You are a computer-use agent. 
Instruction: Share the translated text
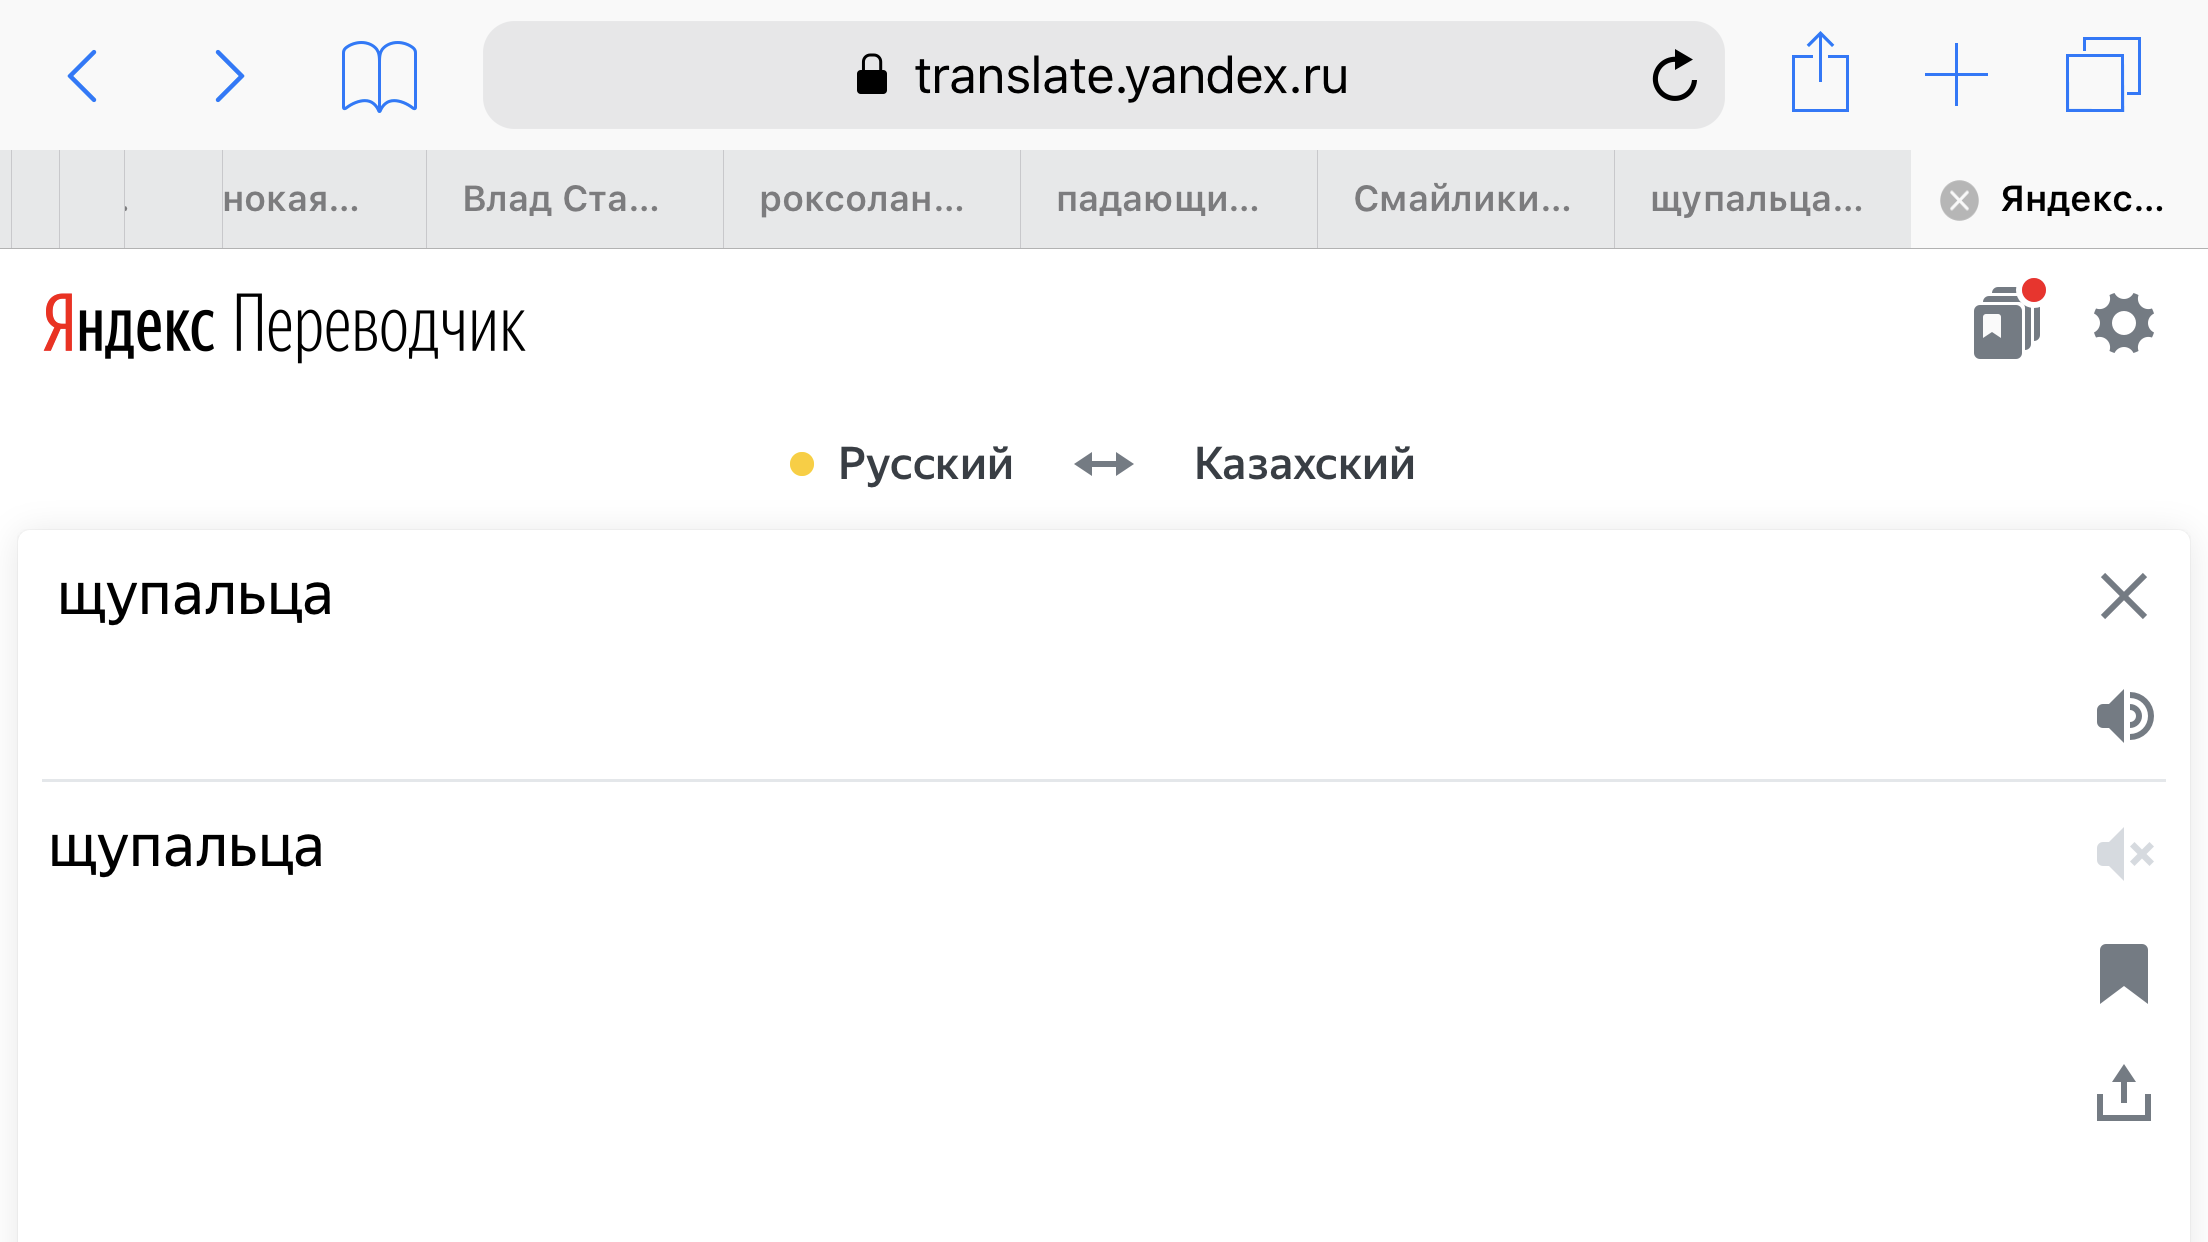point(2123,1093)
